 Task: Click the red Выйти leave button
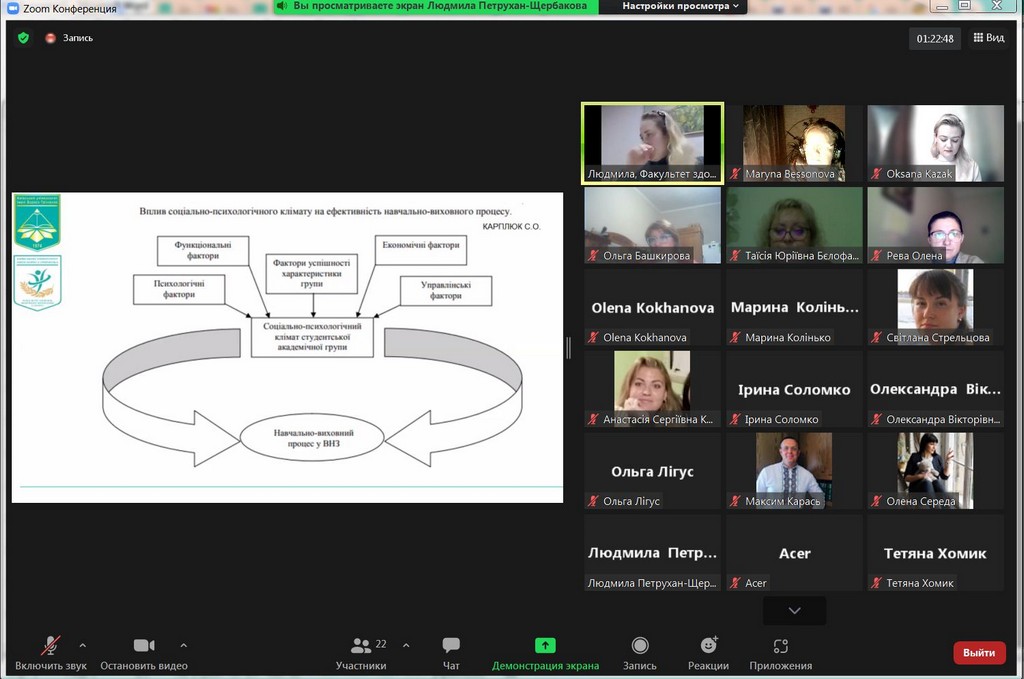point(979,653)
